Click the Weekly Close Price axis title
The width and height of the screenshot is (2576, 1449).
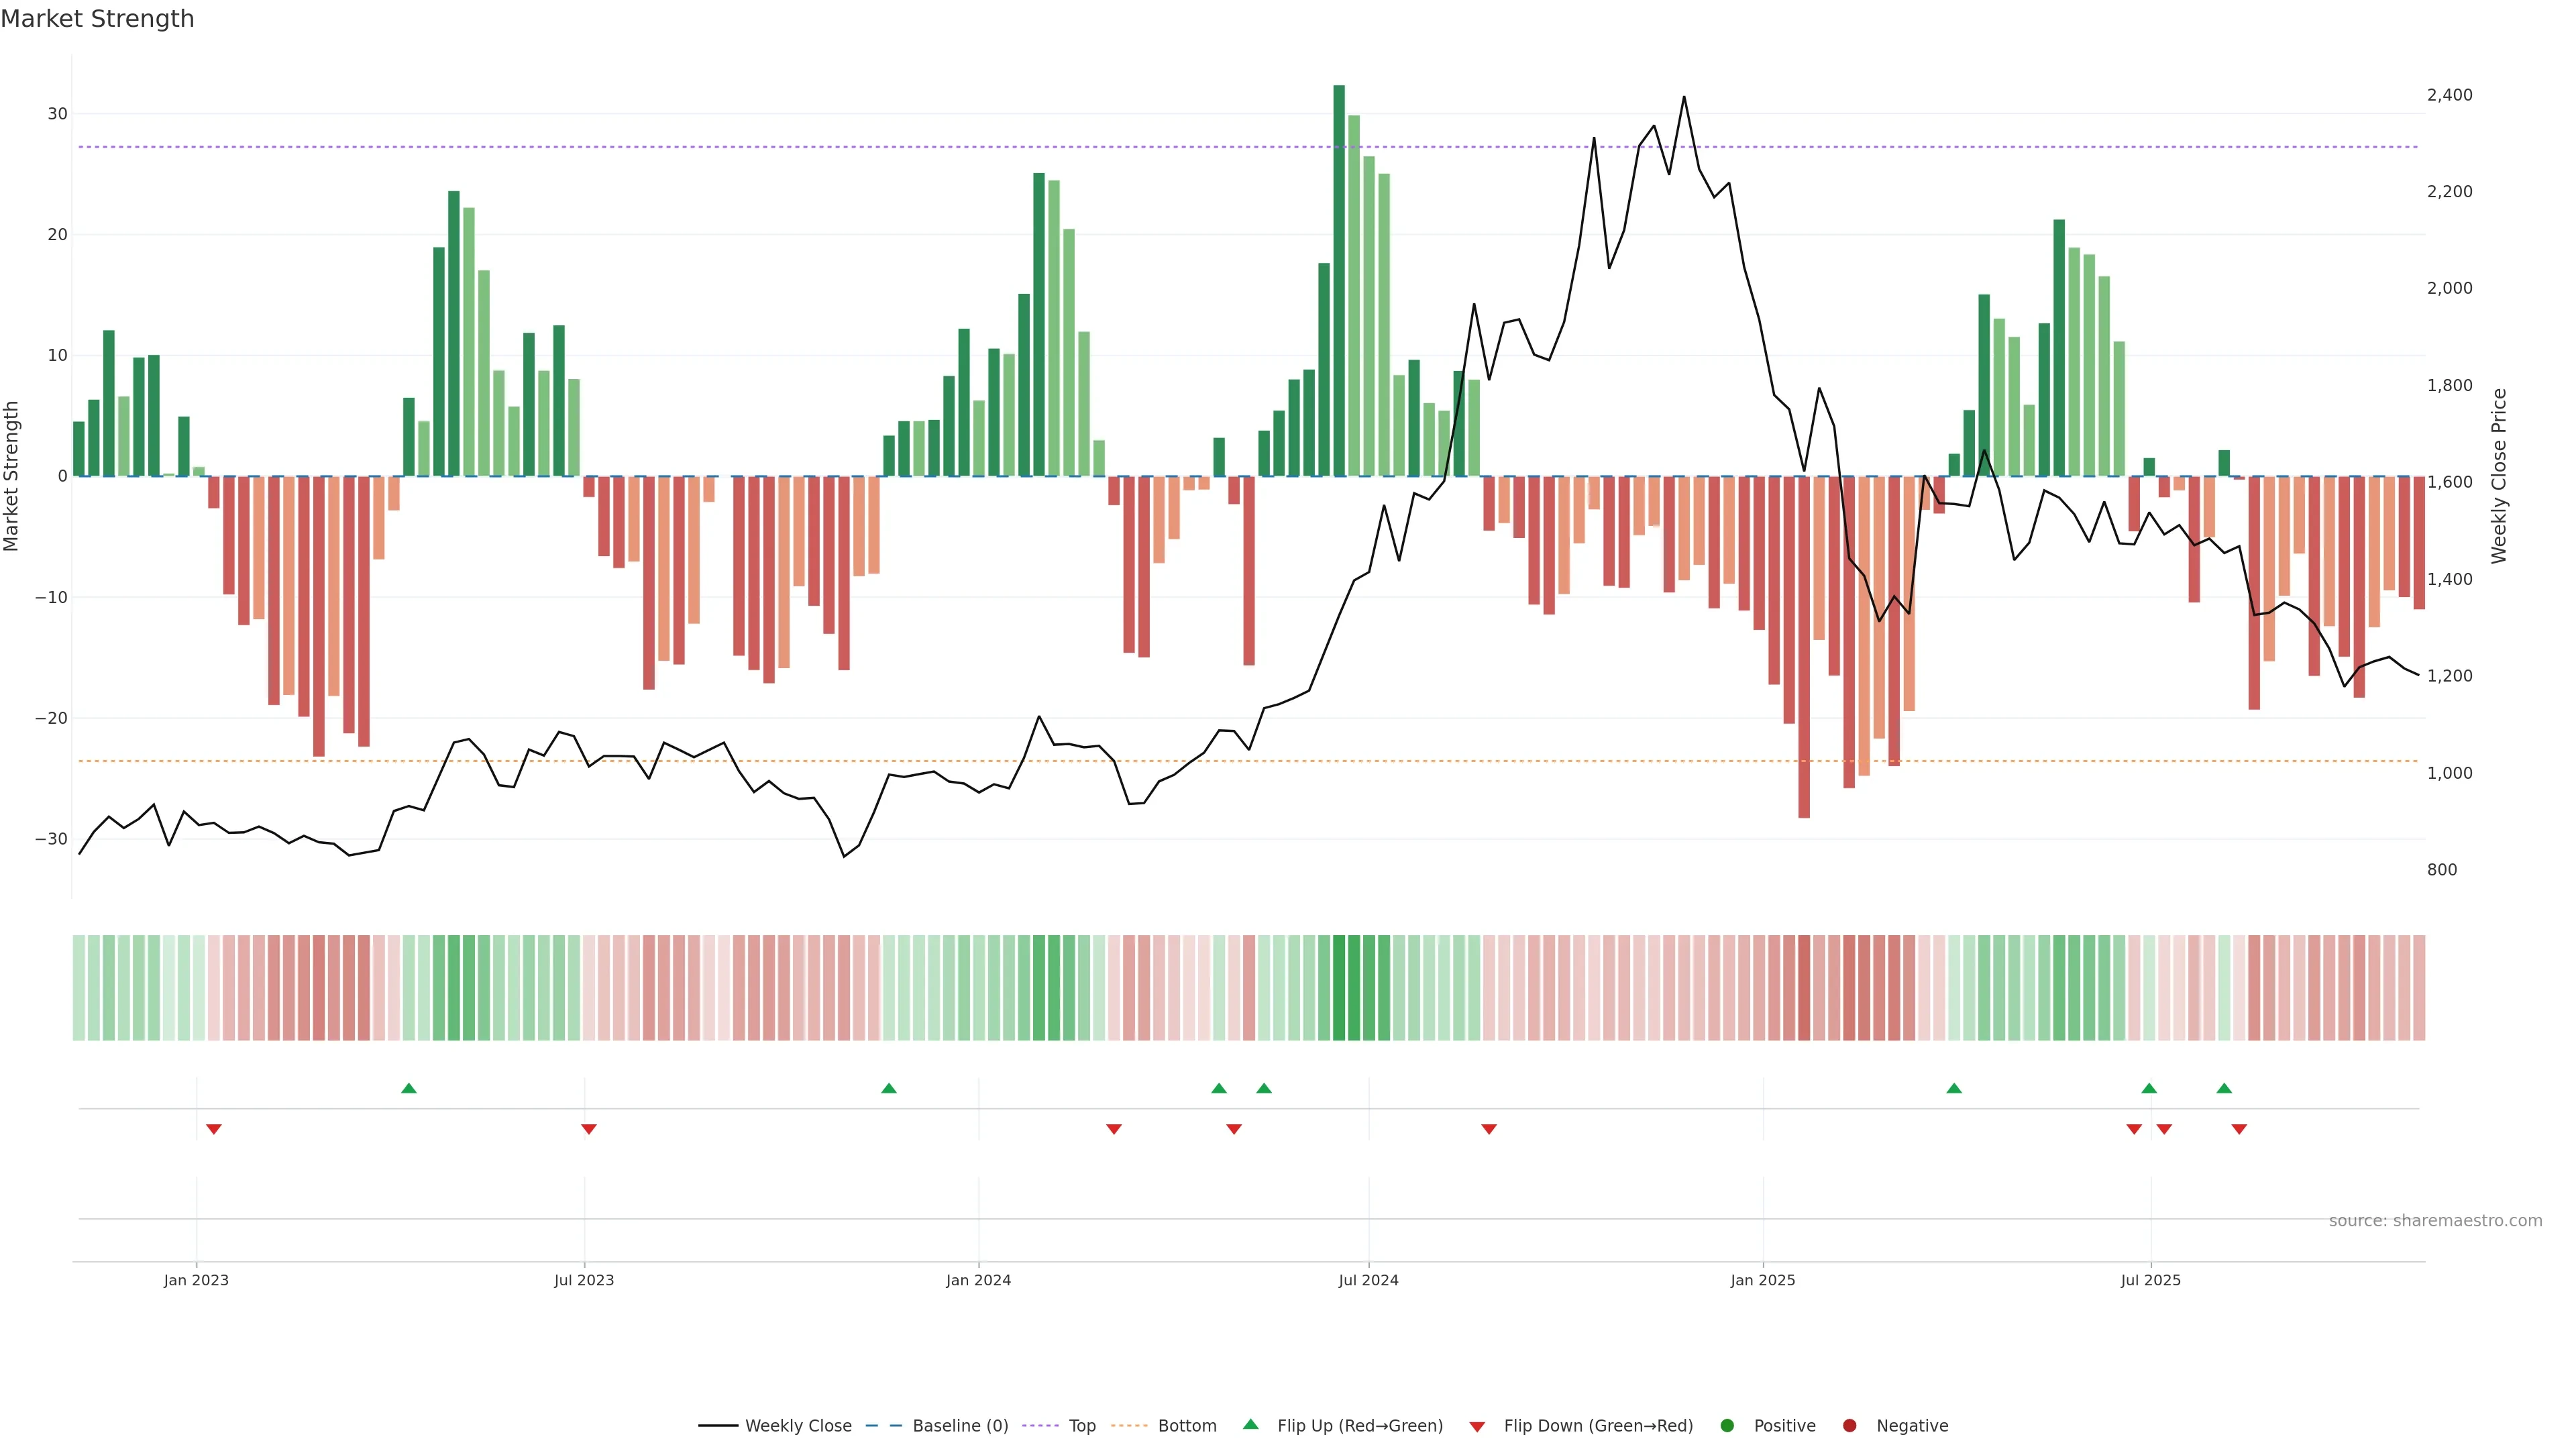point(2499,476)
